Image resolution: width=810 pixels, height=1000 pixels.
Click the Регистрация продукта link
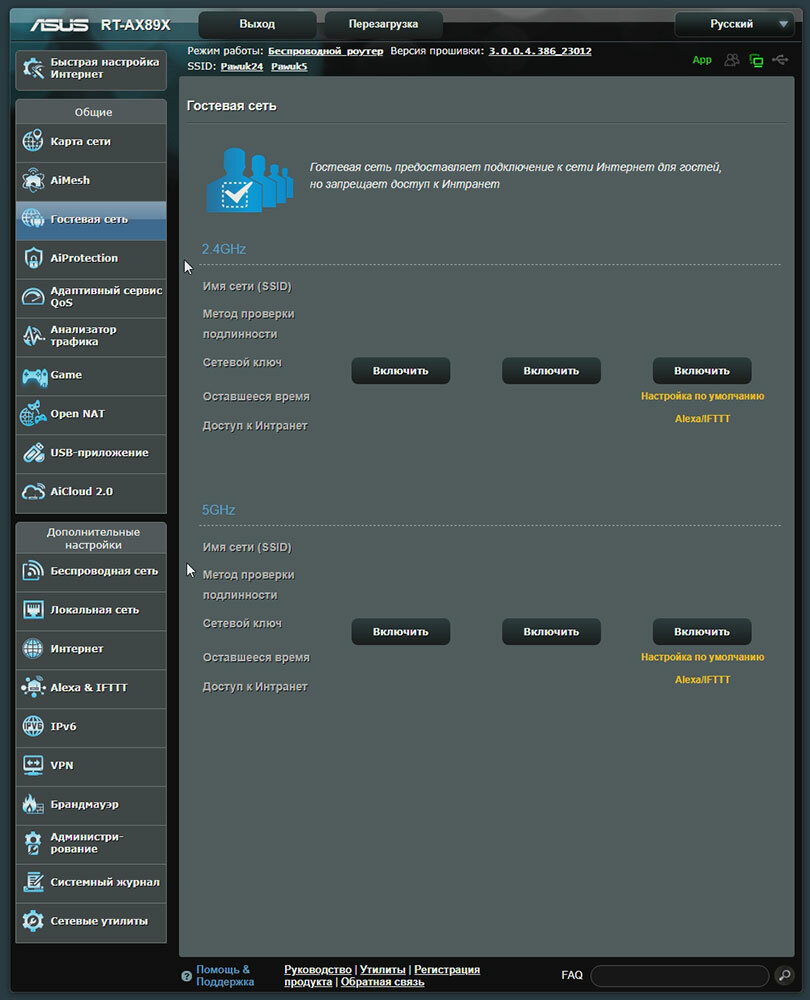point(446,969)
